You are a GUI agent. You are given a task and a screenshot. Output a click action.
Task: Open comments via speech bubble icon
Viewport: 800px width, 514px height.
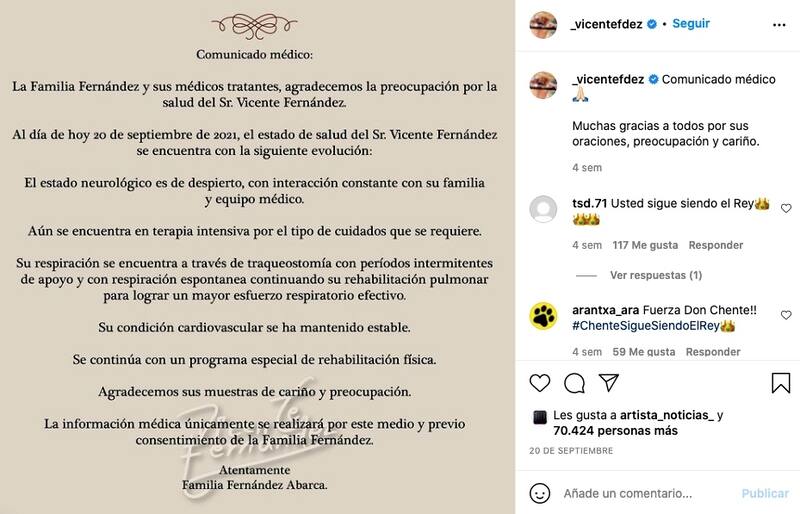pos(574,383)
